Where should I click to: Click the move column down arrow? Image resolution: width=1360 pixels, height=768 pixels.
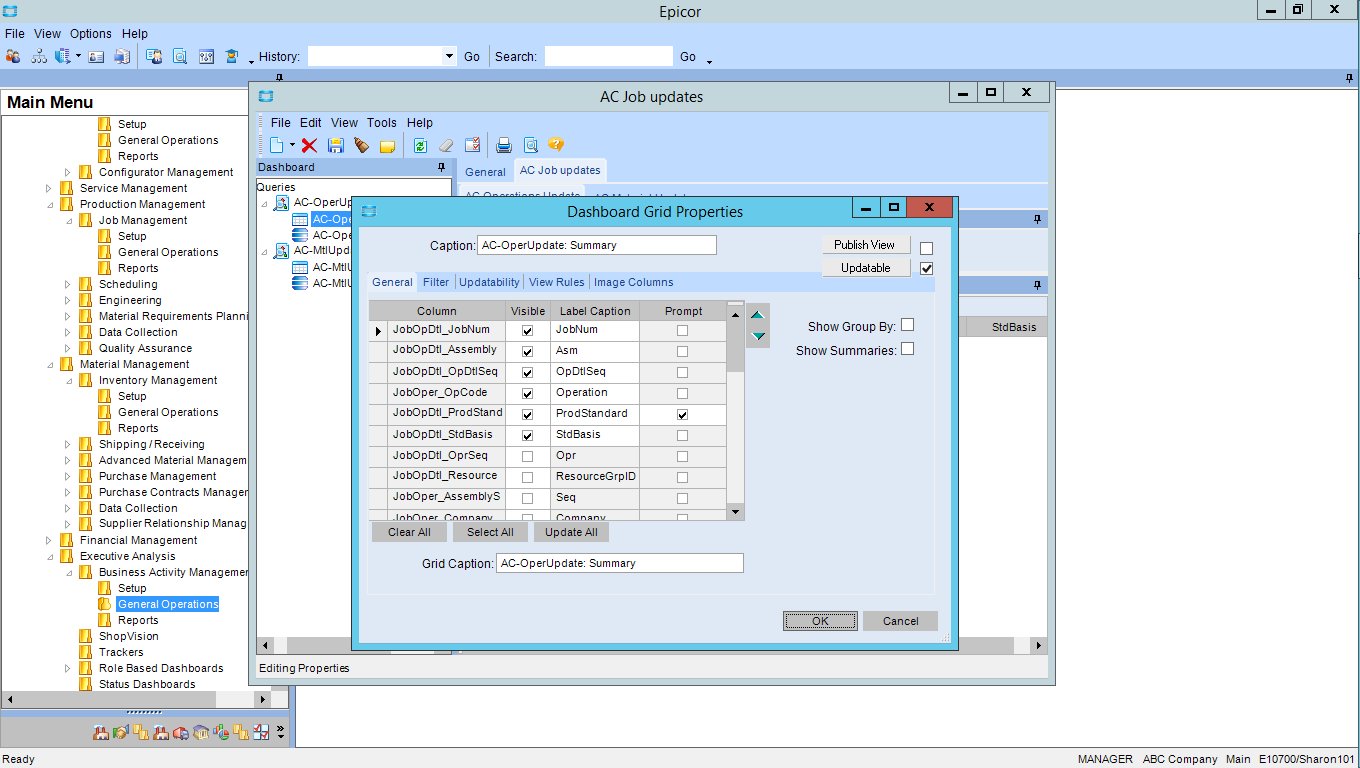pyautogui.click(x=758, y=336)
